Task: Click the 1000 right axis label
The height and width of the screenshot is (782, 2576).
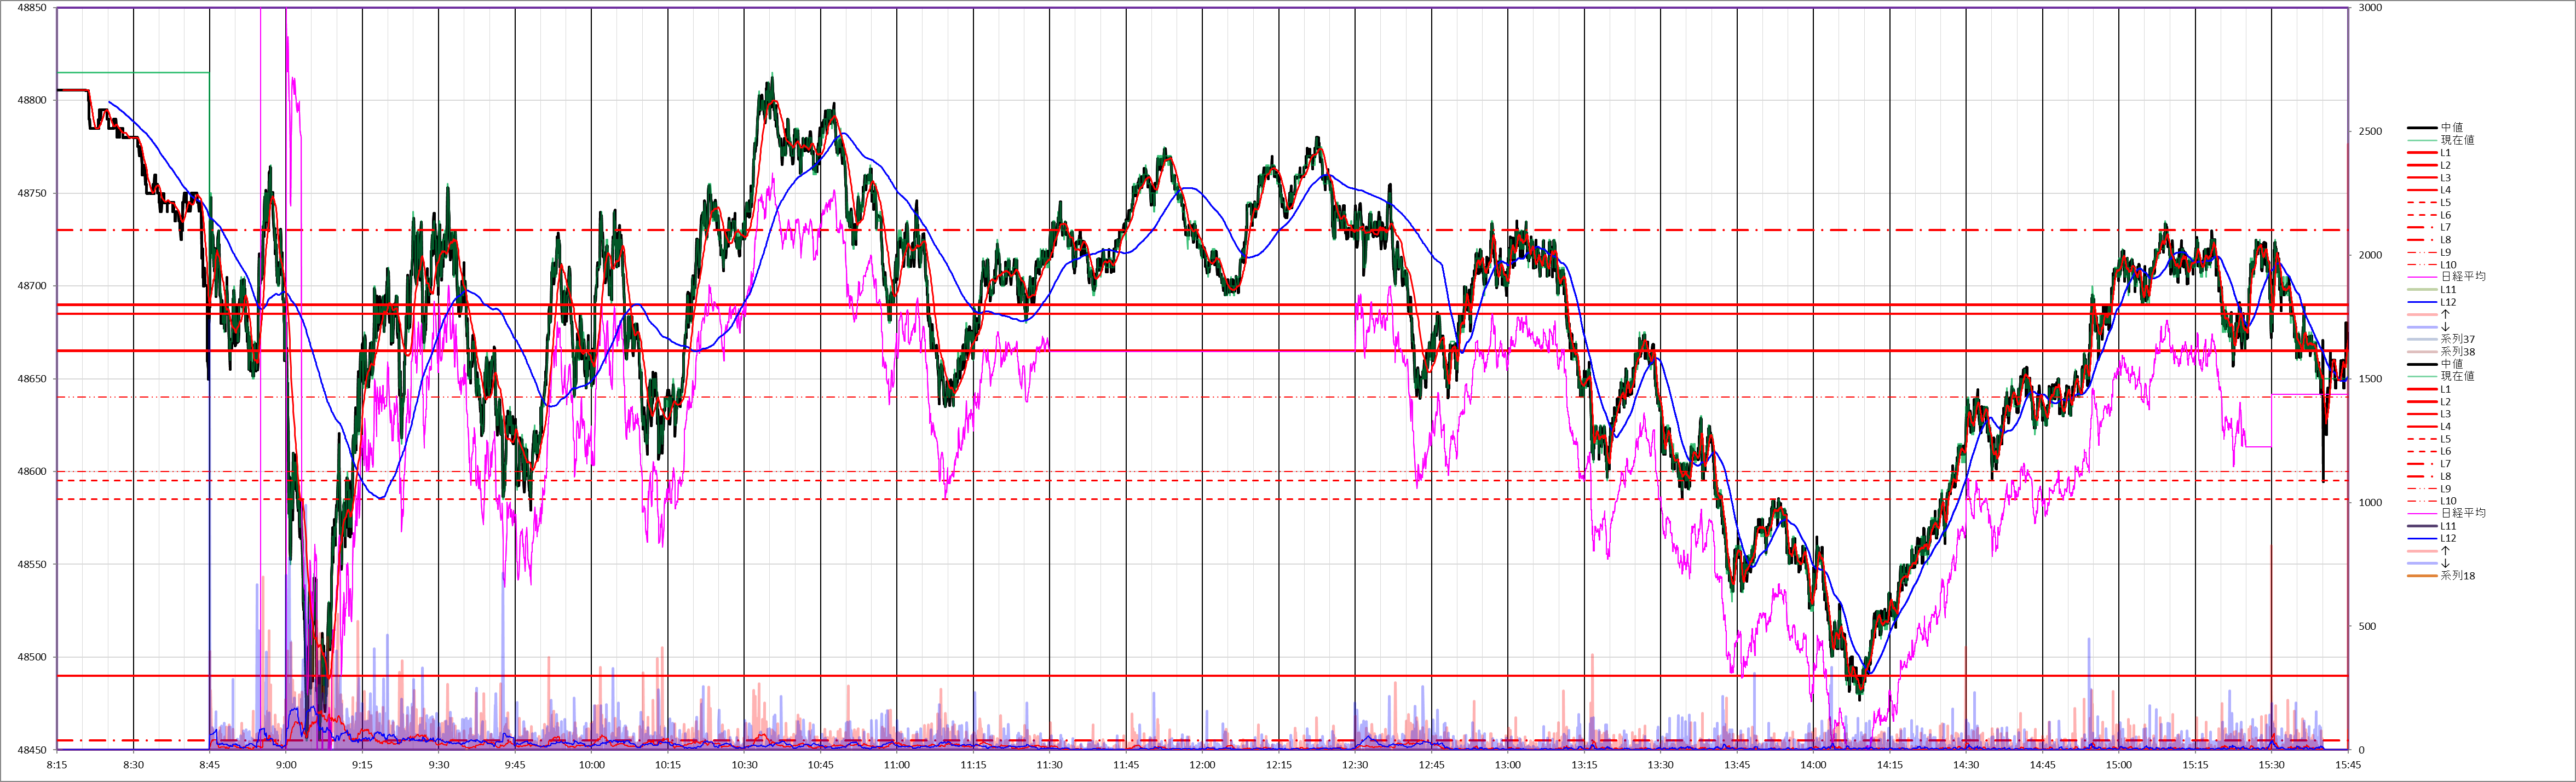Action: tap(2370, 503)
